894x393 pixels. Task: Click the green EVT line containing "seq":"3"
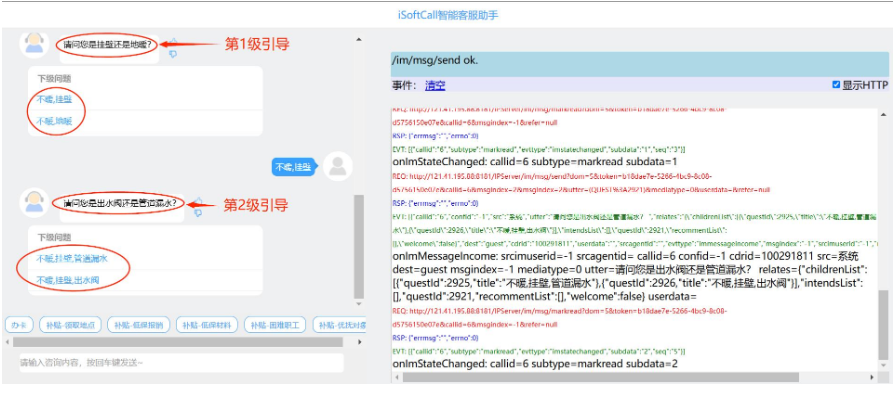point(539,149)
